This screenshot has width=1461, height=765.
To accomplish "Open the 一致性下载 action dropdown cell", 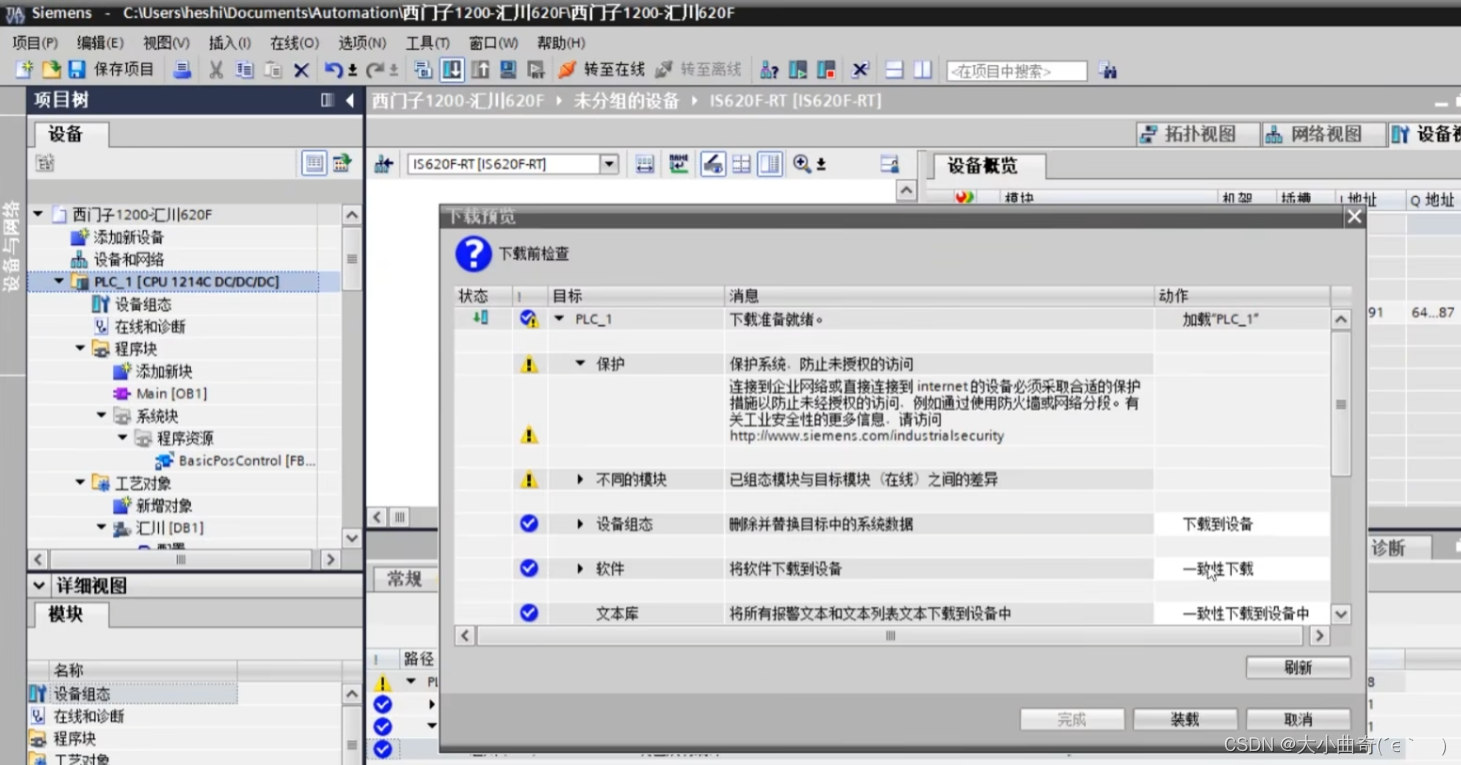I will pos(1242,569).
